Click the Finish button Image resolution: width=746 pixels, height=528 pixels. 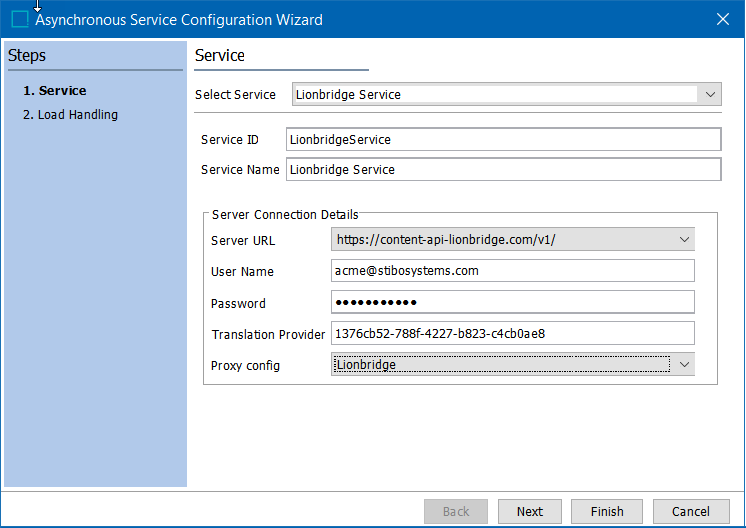tap(607, 511)
